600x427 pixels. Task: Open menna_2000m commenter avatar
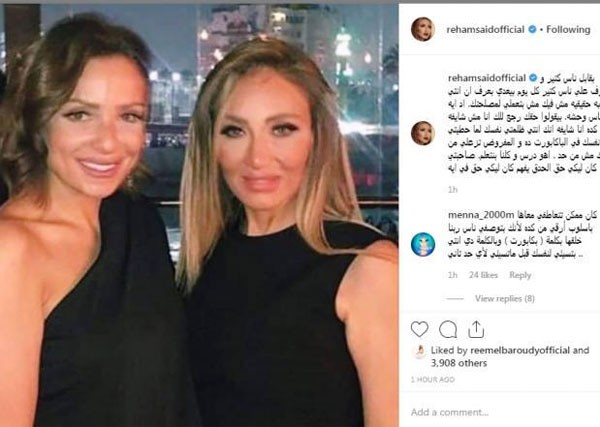pyautogui.click(x=423, y=244)
